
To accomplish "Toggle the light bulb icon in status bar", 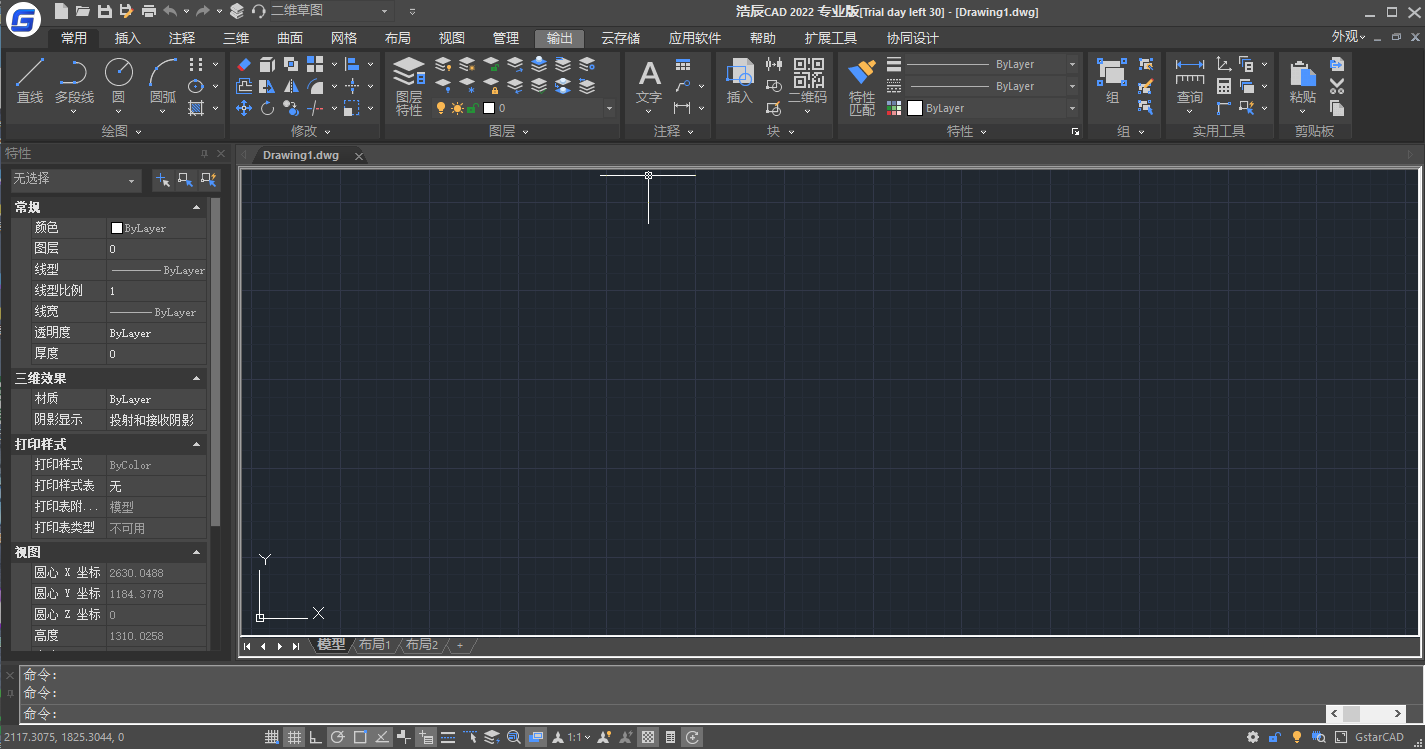I will click(1297, 738).
